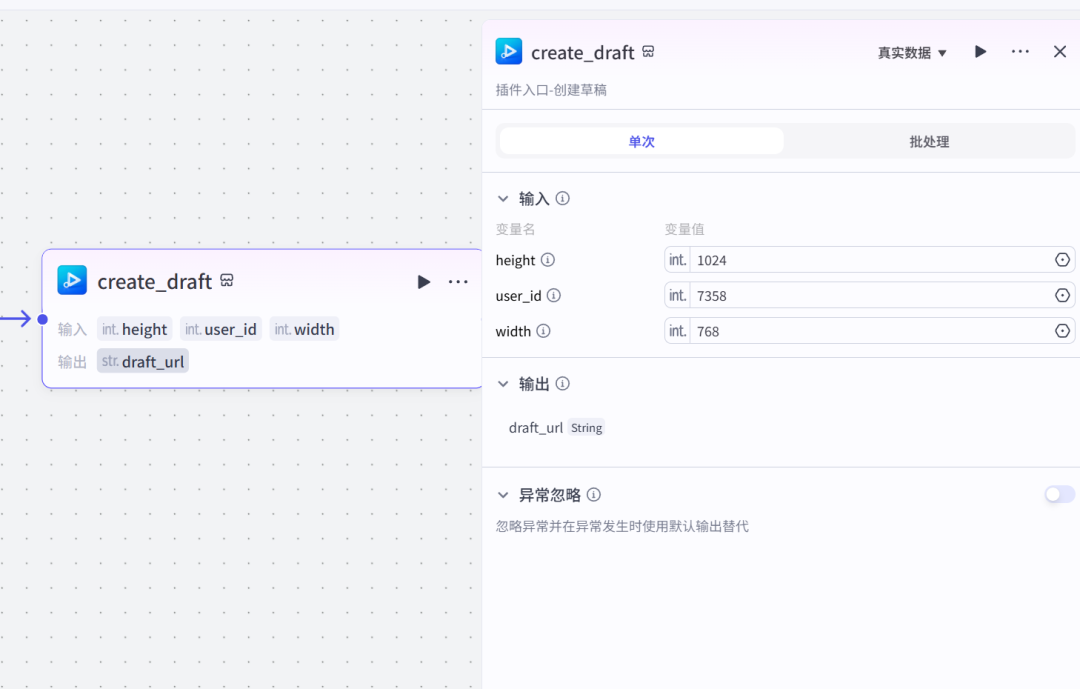This screenshot has width=1080, height=689.
Task: Collapse the 输出 section
Action: pyautogui.click(x=503, y=383)
